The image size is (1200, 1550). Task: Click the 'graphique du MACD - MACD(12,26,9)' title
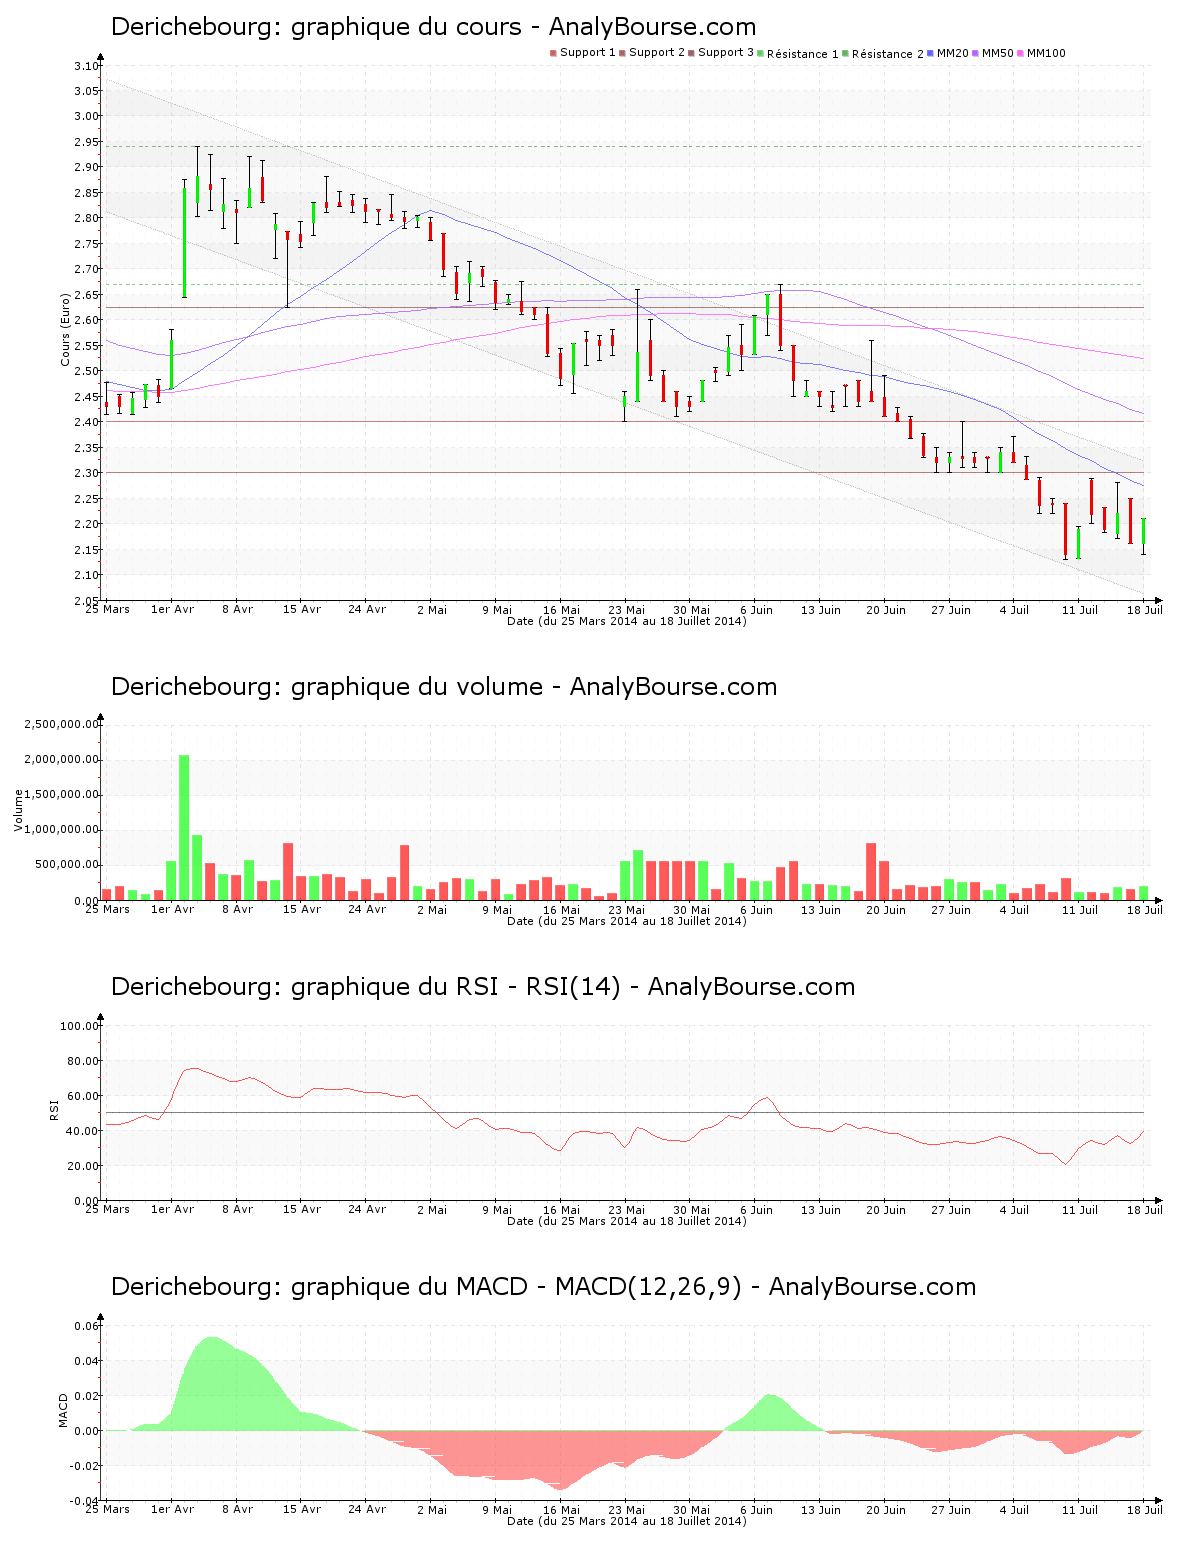point(543,1287)
